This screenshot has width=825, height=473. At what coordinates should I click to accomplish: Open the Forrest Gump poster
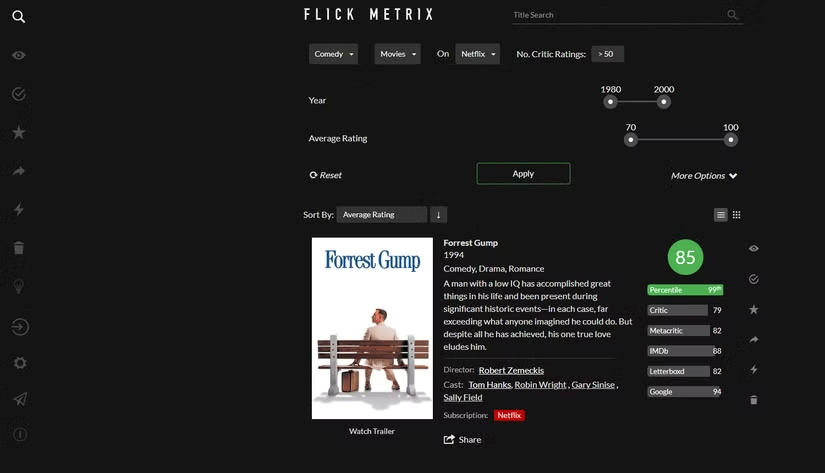[373, 328]
